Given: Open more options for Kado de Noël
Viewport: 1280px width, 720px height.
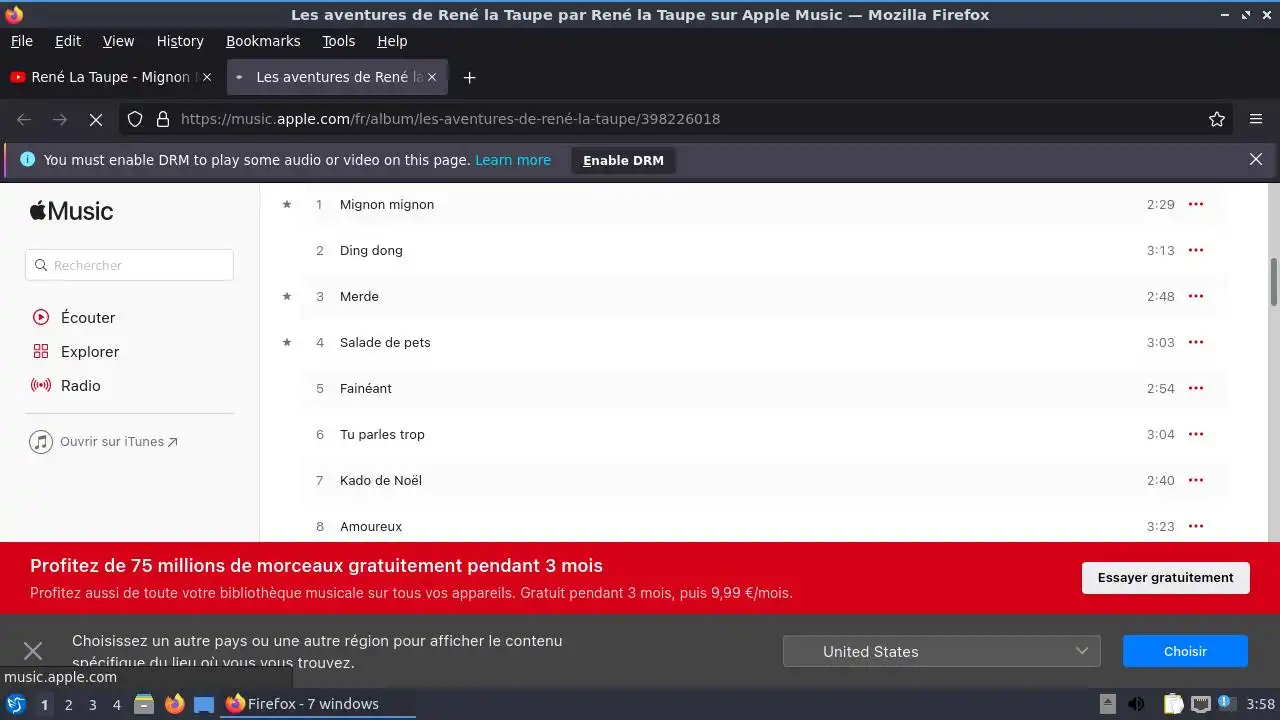Looking at the screenshot, I should pyautogui.click(x=1195, y=480).
